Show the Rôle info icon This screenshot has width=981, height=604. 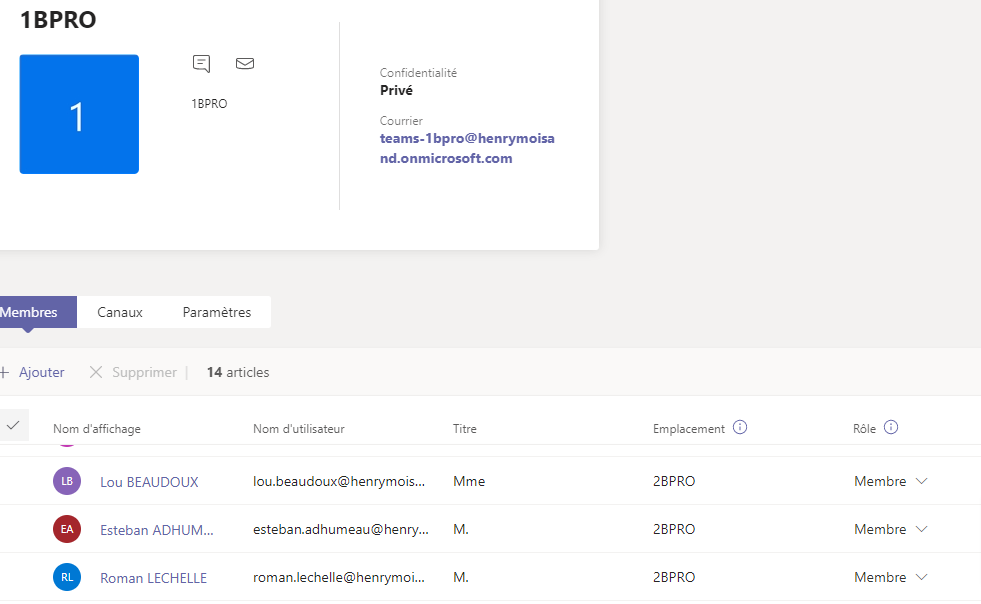(x=891, y=427)
